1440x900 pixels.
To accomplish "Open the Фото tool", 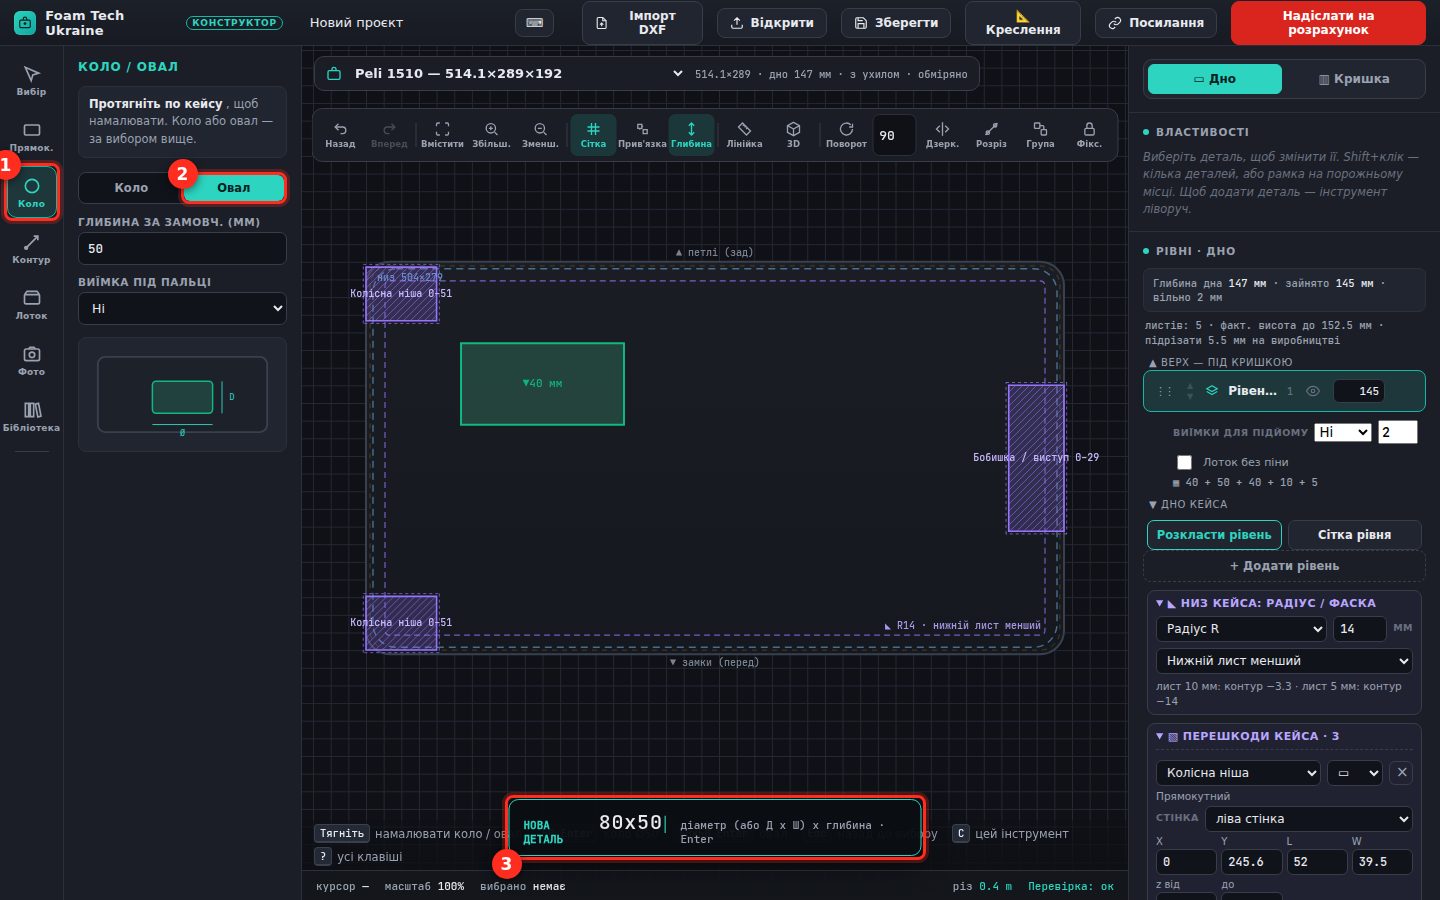I will [31, 360].
